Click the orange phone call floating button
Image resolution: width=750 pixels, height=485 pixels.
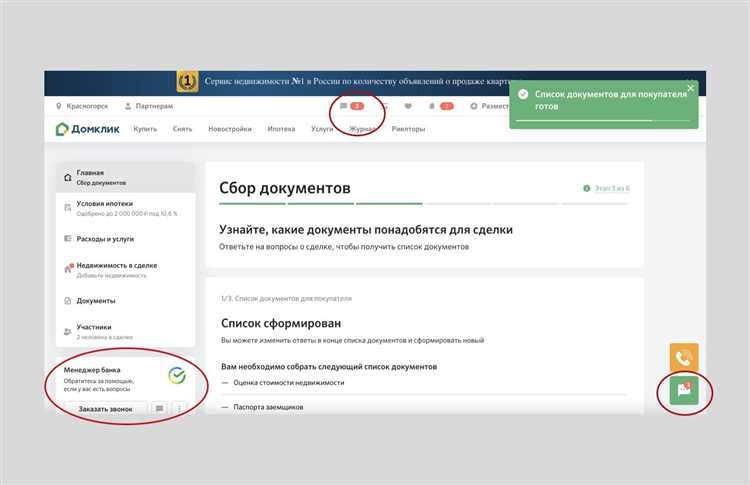pos(684,357)
